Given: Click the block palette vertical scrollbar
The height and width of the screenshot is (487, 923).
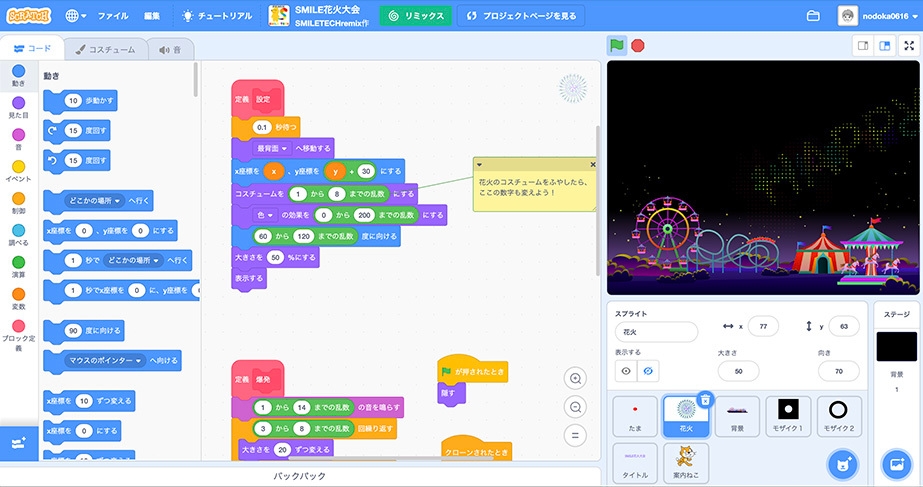Looking at the screenshot, I should [195, 79].
